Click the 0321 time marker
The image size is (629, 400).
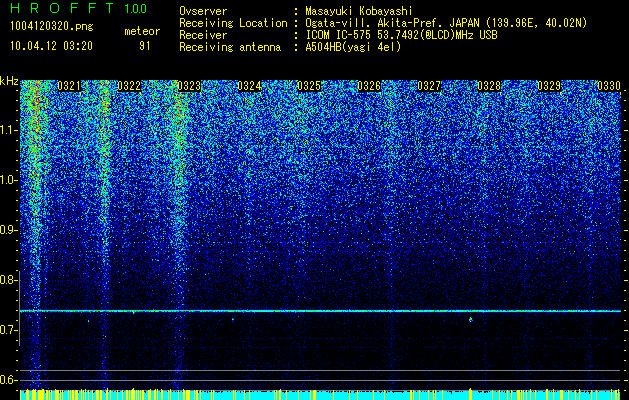pos(69,86)
